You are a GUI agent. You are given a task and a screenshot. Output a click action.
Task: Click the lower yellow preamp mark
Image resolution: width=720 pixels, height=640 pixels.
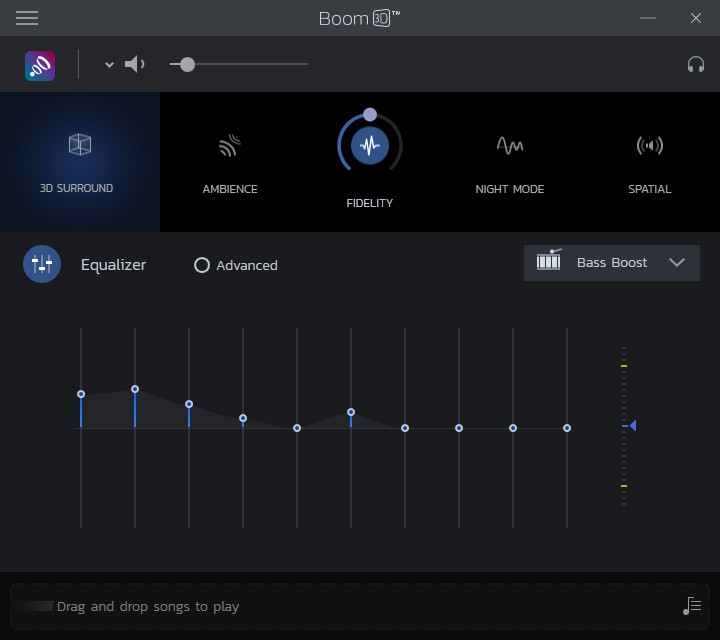pos(624,486)
